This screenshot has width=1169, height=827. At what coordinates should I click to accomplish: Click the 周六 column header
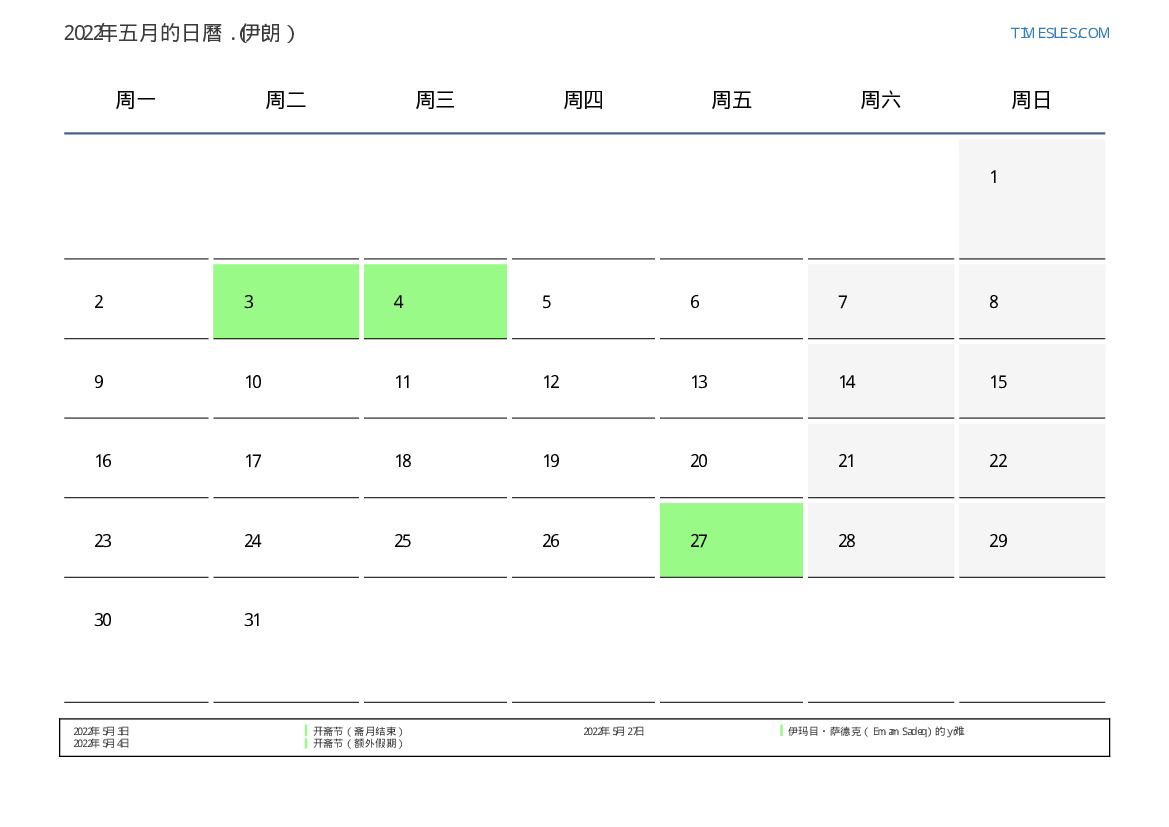[x=880, y=100]
